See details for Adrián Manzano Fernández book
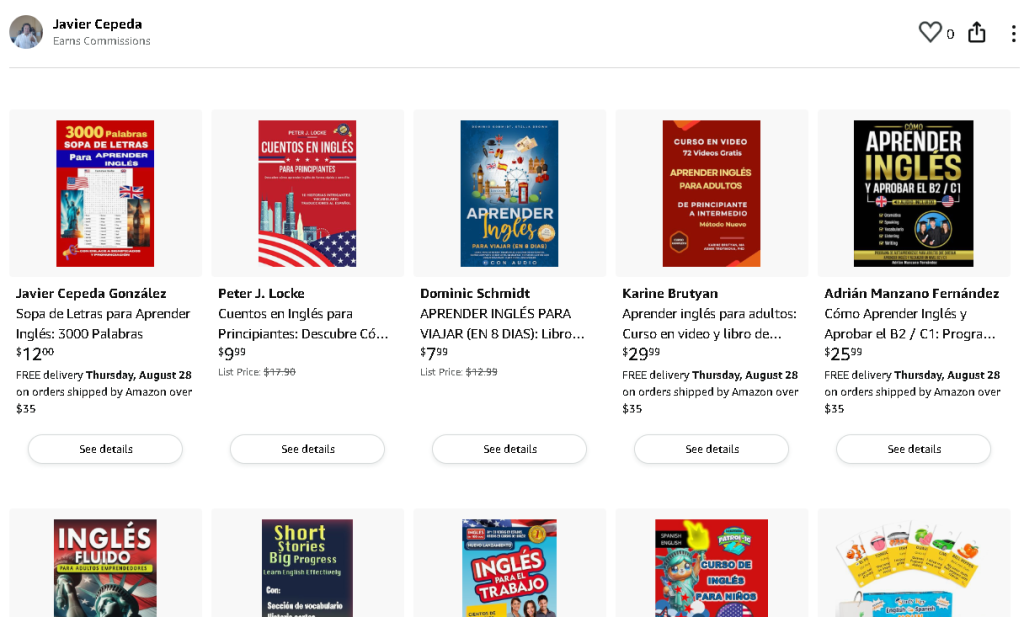Image resolution: width=1024 pixels, height=617 pixels. [913, 449]
